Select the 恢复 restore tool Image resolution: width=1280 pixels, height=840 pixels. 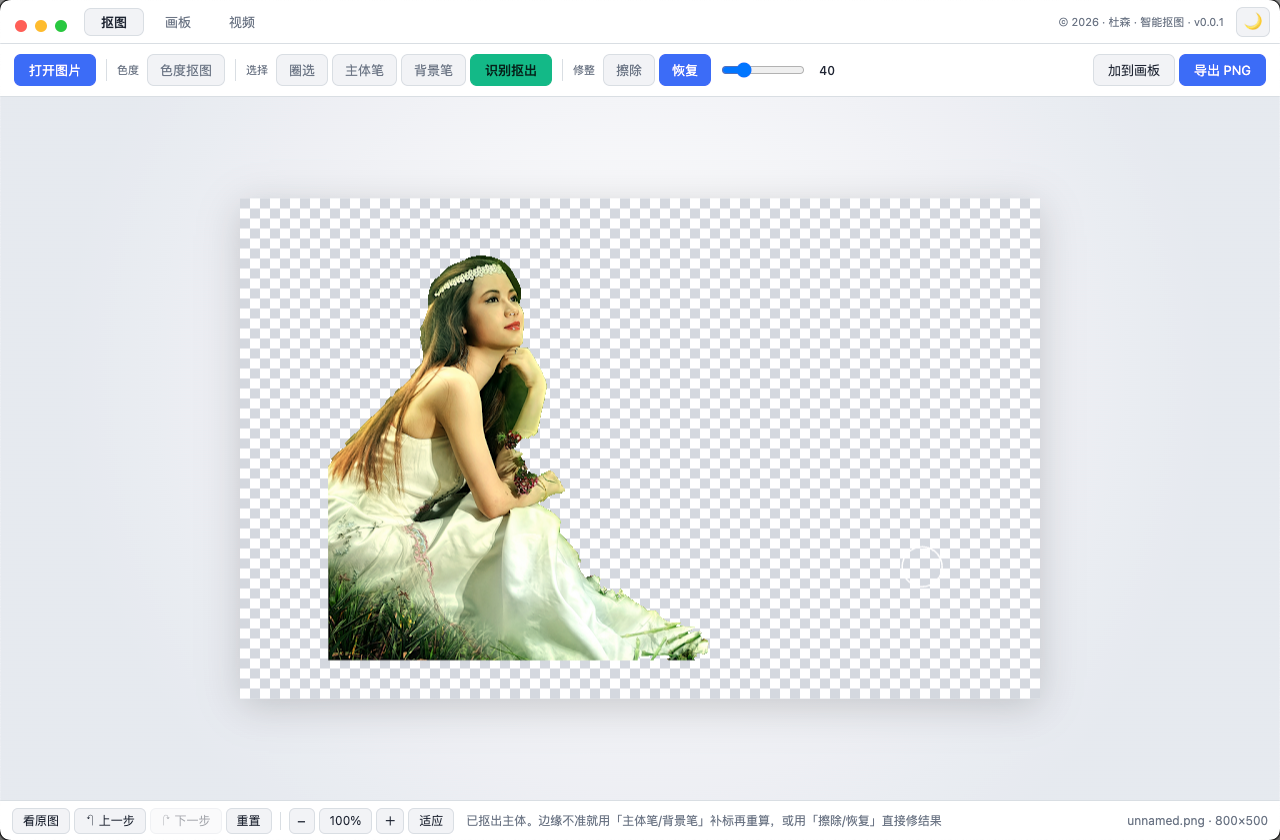(685, 70)
